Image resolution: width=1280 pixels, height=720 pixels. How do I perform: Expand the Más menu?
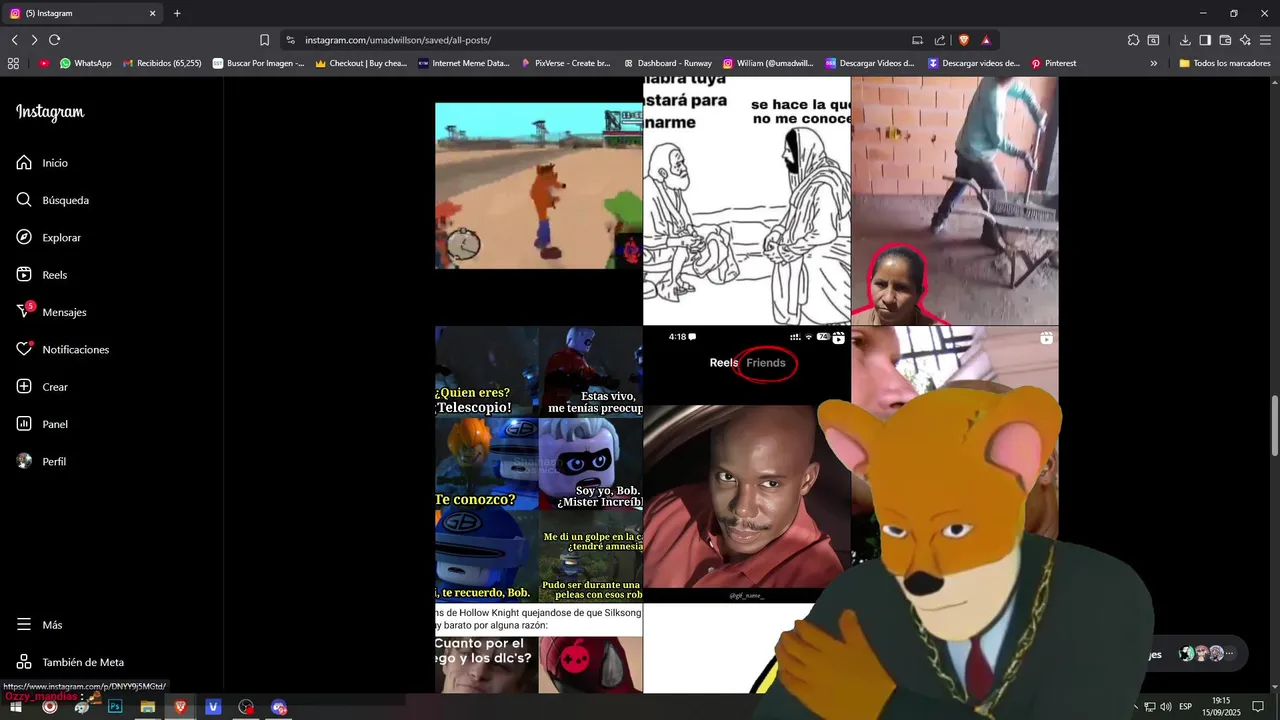(39, 625)
